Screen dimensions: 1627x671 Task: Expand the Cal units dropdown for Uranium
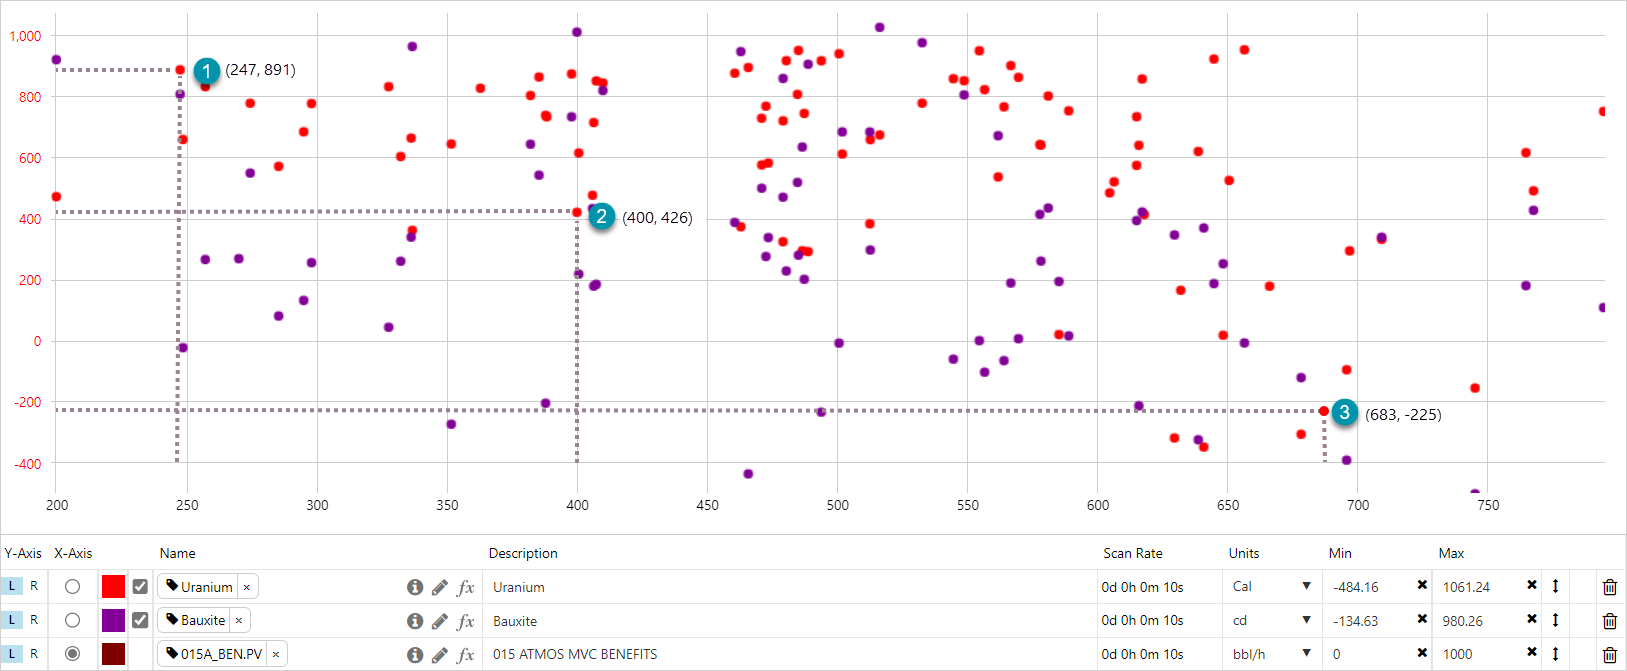[x=1306, y=586]
